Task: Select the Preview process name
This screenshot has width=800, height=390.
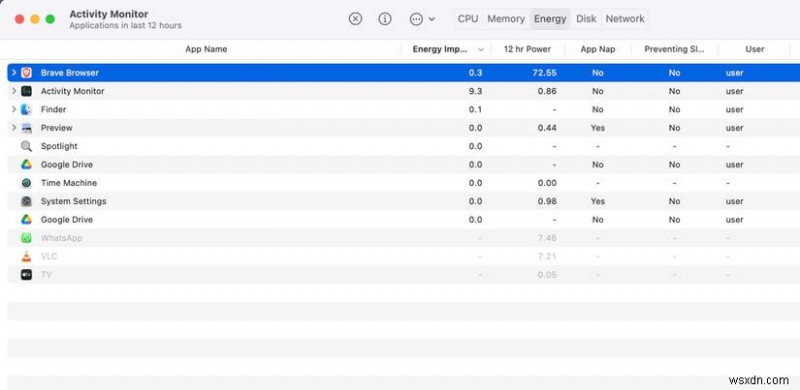Action: 57,128
